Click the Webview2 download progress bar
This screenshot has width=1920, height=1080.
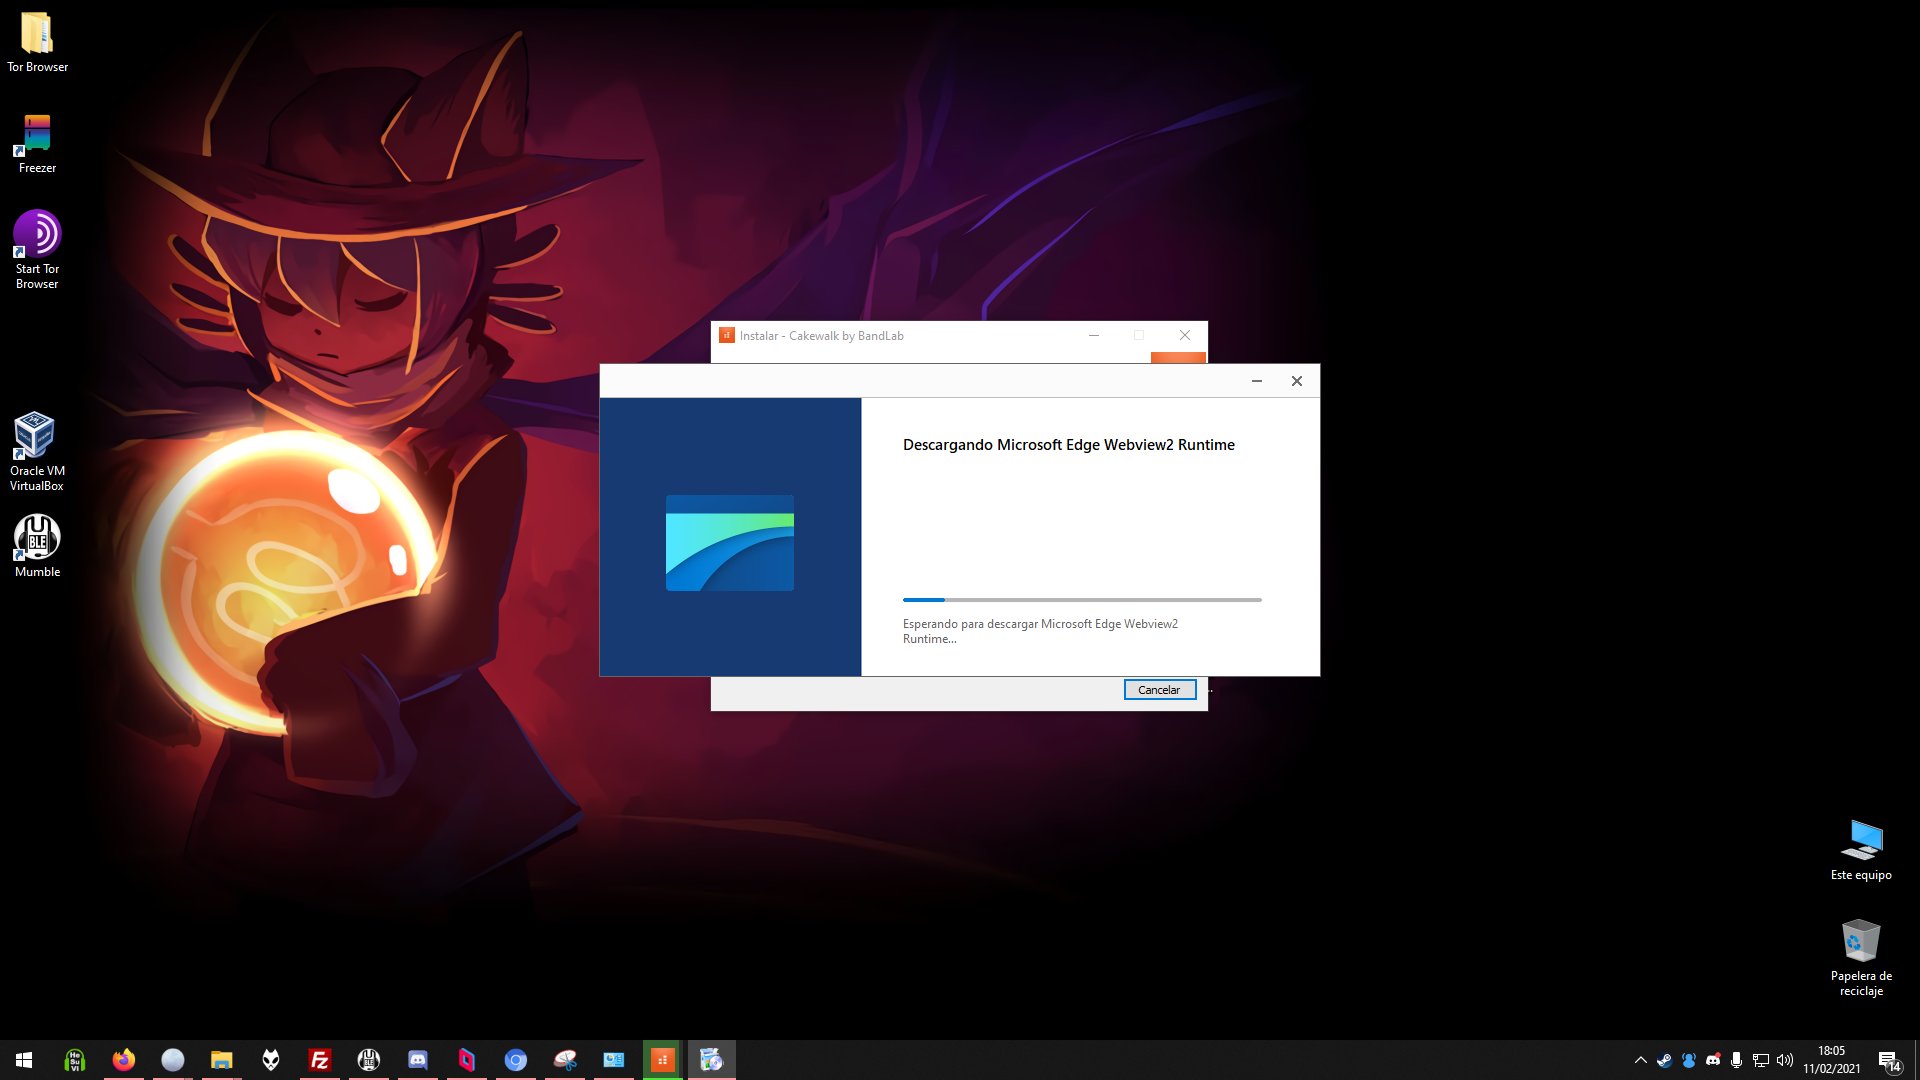(x=1082, y=600)
